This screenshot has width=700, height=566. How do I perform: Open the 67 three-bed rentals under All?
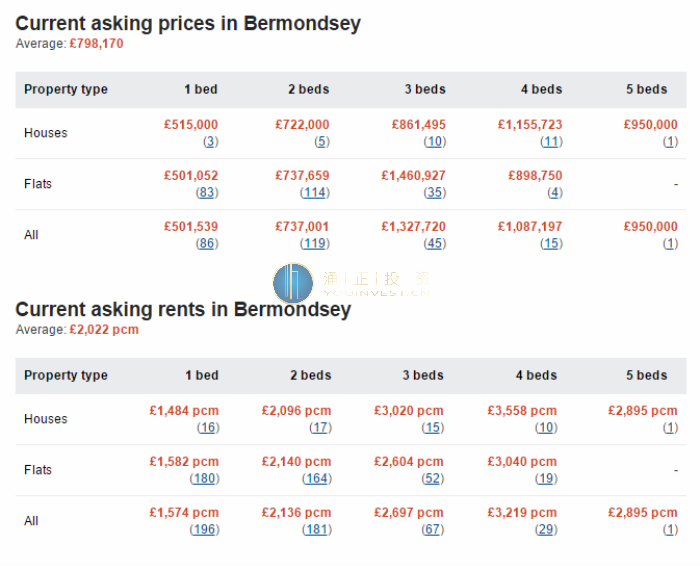point(433,529)
